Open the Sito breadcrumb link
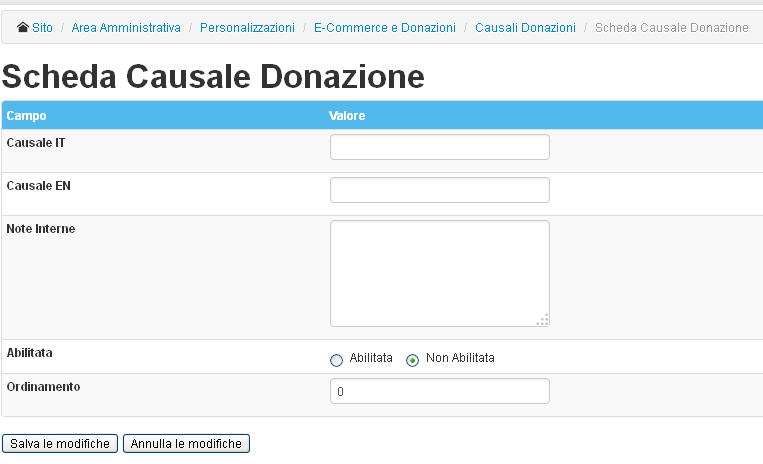Screen dimensions: 763x464 pos(42,28)
